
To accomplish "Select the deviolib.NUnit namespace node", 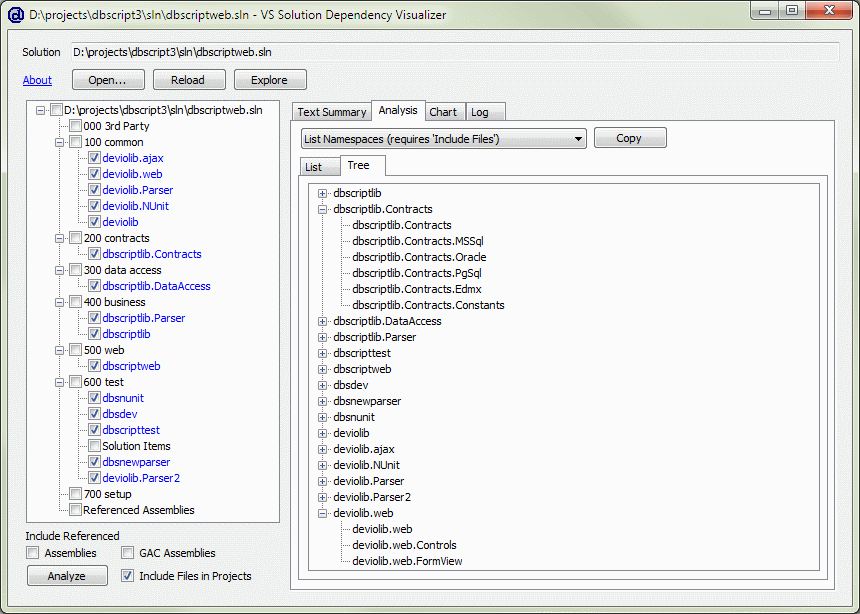I will (x=366, y=465).
